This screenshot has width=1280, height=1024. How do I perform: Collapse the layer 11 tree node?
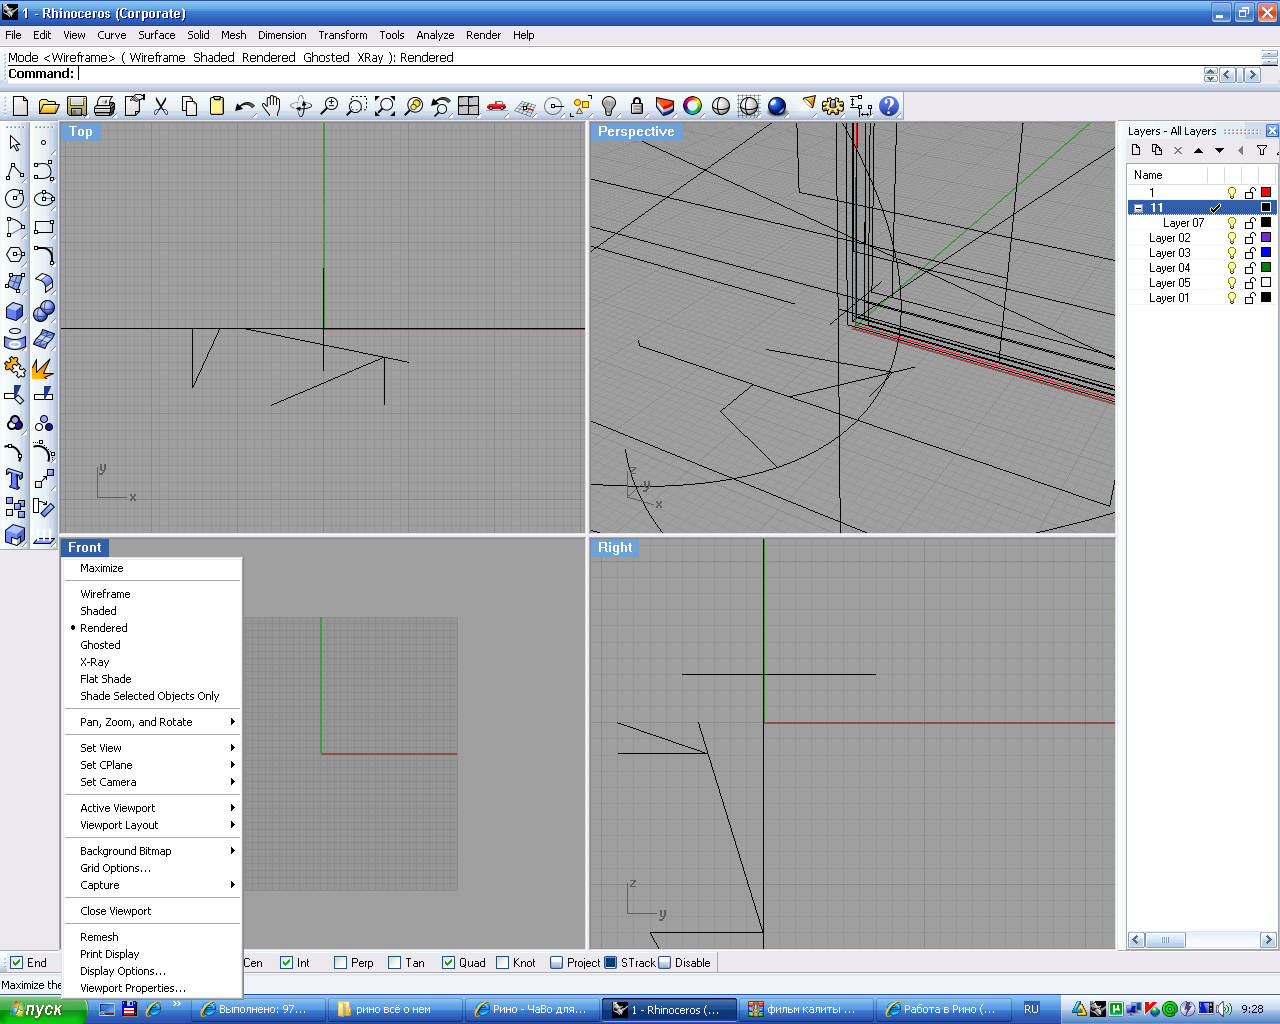tap(1138, 208)
